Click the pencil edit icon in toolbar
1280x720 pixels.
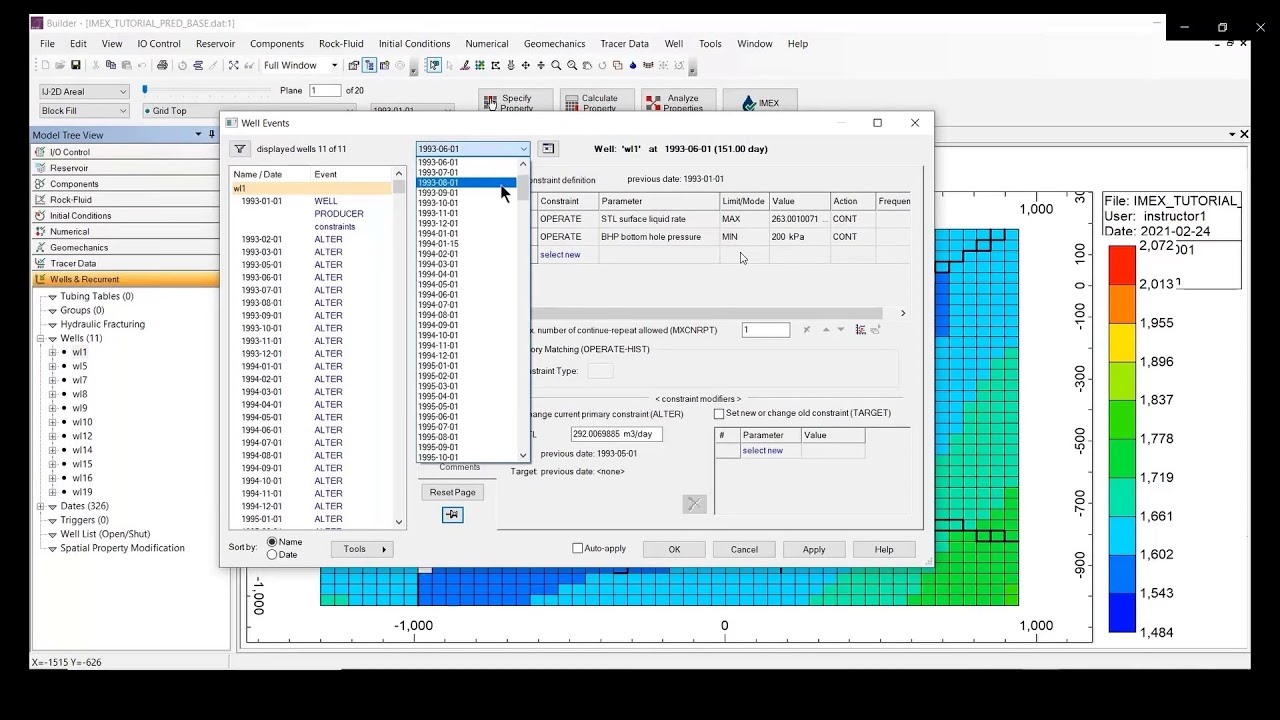[465, 66]
